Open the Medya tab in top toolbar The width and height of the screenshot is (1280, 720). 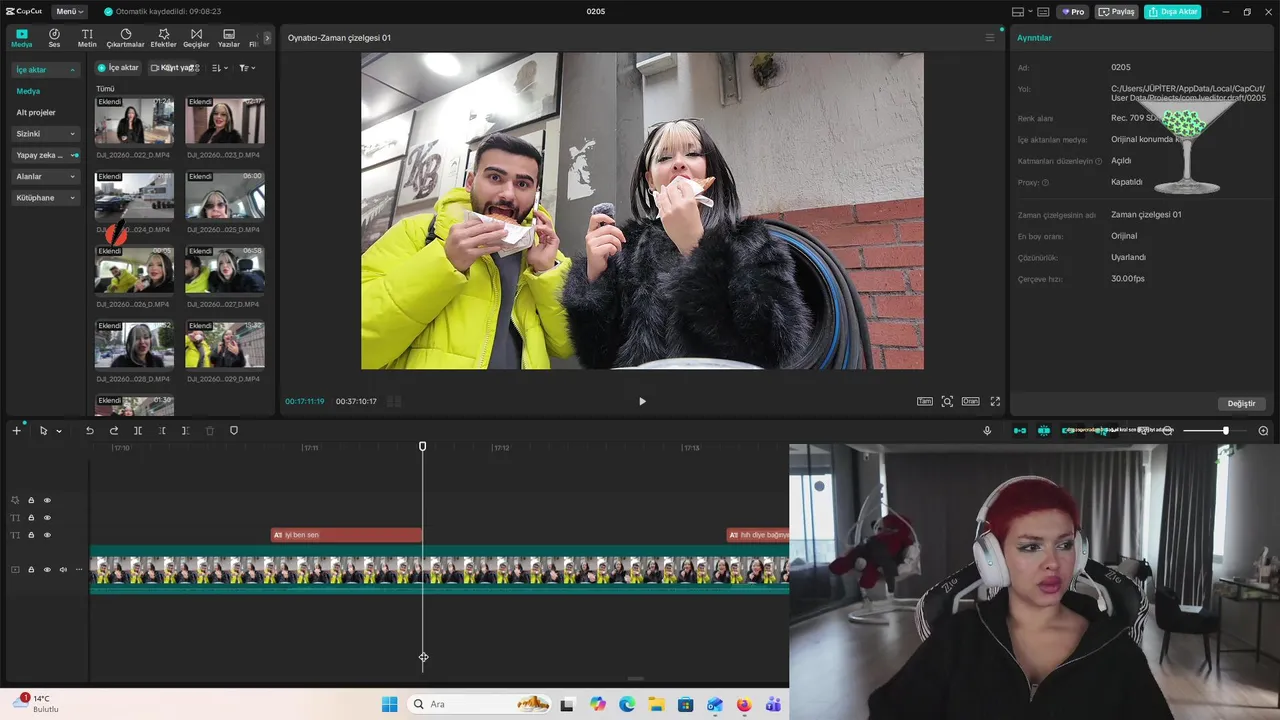tap(22, 38)
